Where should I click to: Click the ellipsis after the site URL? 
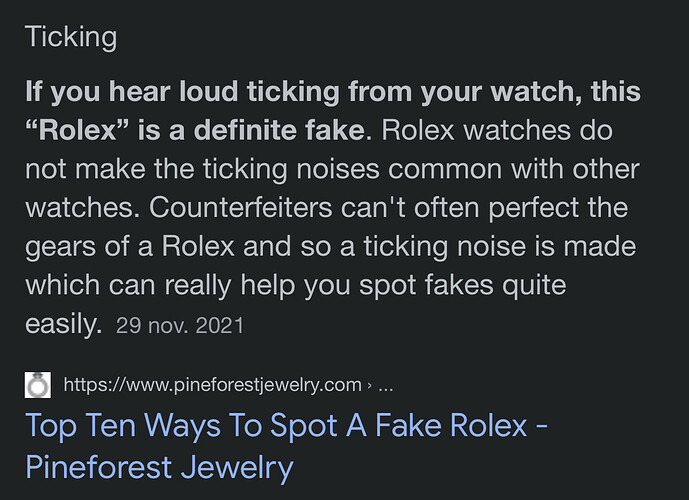coord(385,389)
